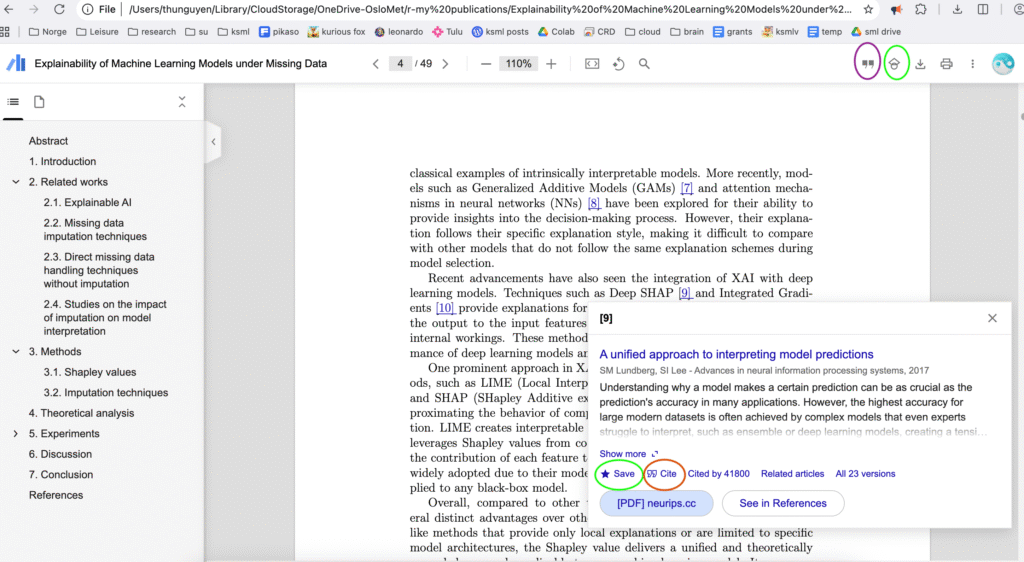Go to next page arrow
This screenshot has width=1024, height=562.
[445, 64]
